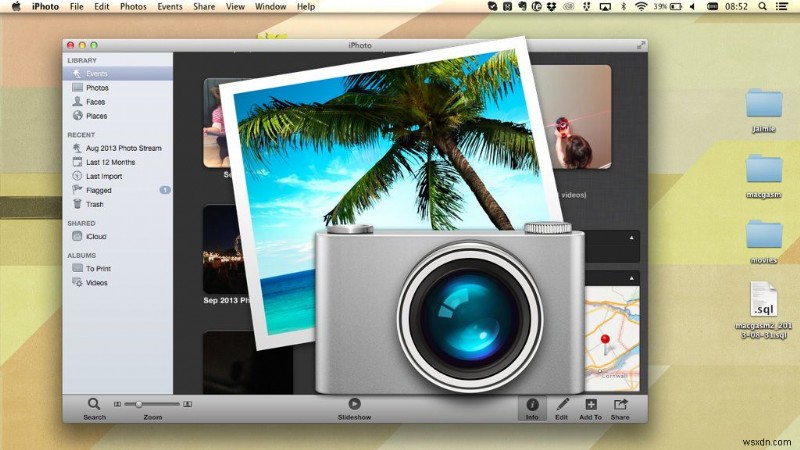This screenshot has height=450, width=800.
Task: Click the Bluetooth menu bar icon
Action: click(x=623, y=7)
